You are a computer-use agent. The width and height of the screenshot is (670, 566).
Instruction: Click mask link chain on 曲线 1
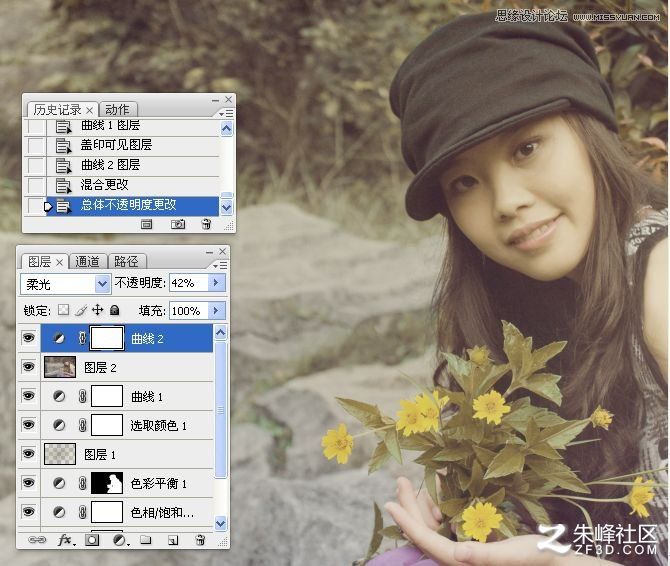[x=82, y=396]
